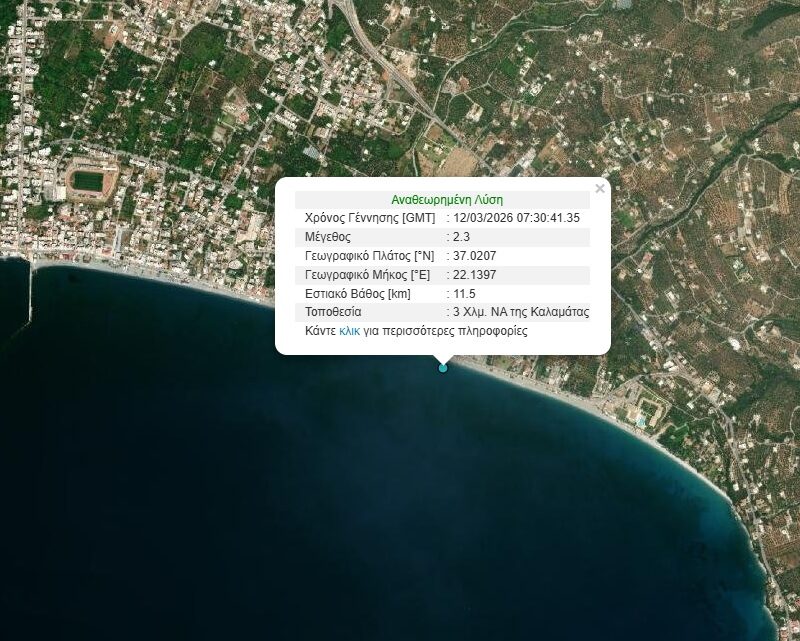
Task: Click the focal depth value 11.5
Action: 464,294
